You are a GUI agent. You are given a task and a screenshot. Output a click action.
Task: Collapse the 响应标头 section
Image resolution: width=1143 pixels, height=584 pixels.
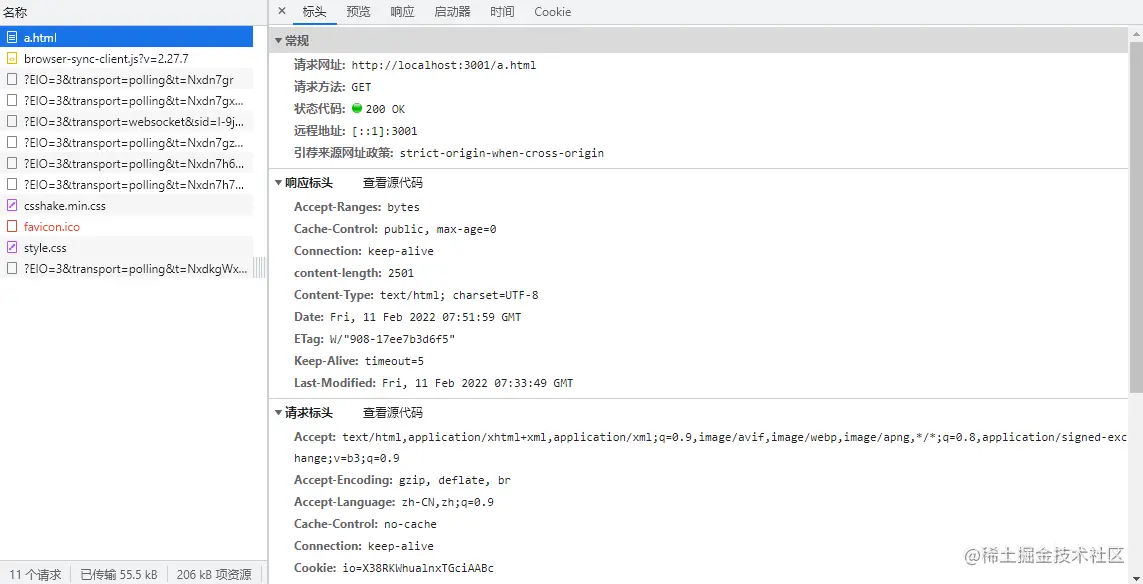pyautogui.click(x=278, y=183)
